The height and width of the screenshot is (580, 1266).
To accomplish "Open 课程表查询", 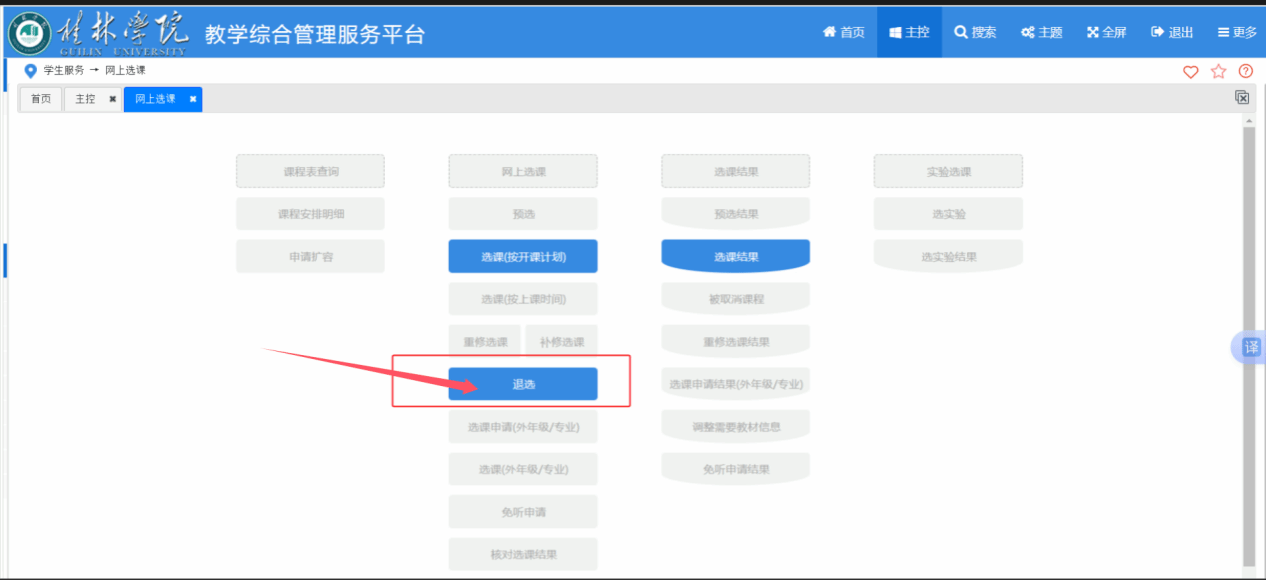I will [310, 171].
